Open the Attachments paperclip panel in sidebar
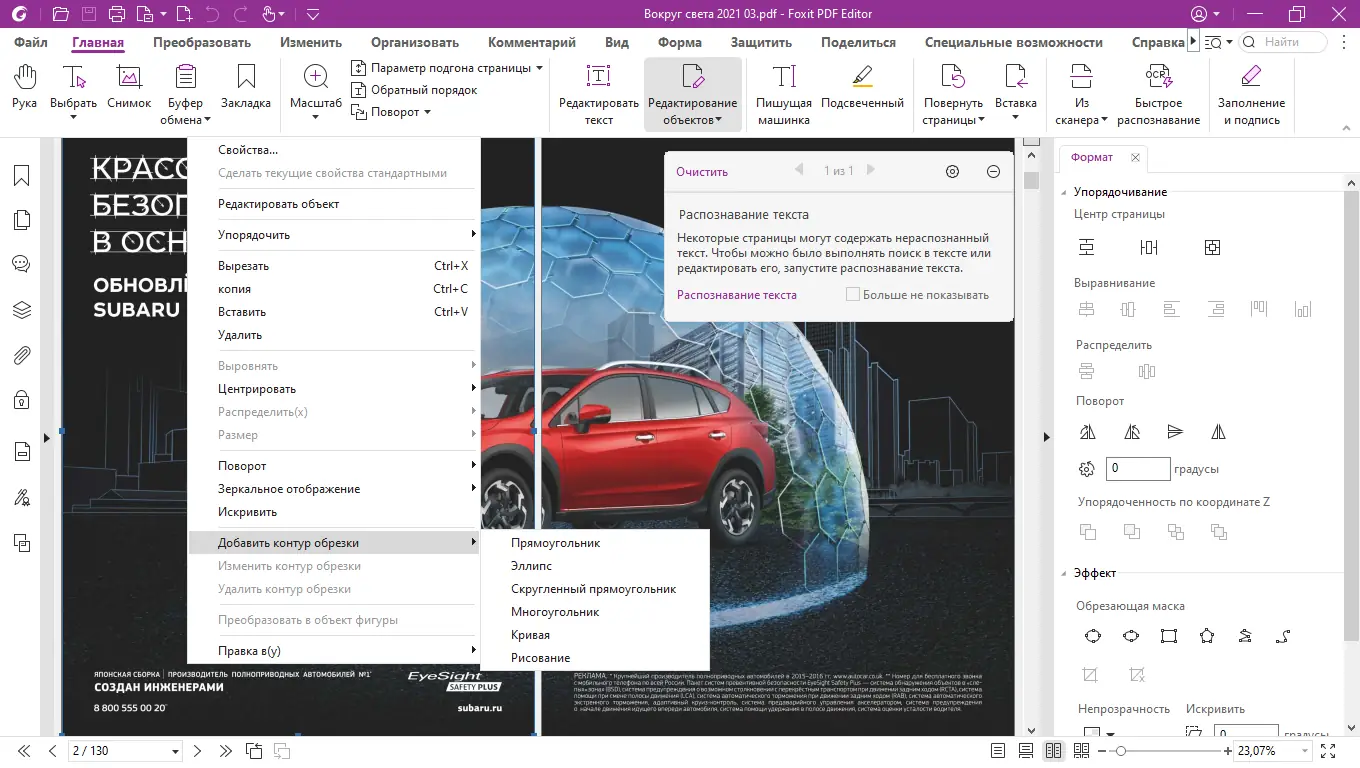1360x768 pixels. (x=21, y=355)
